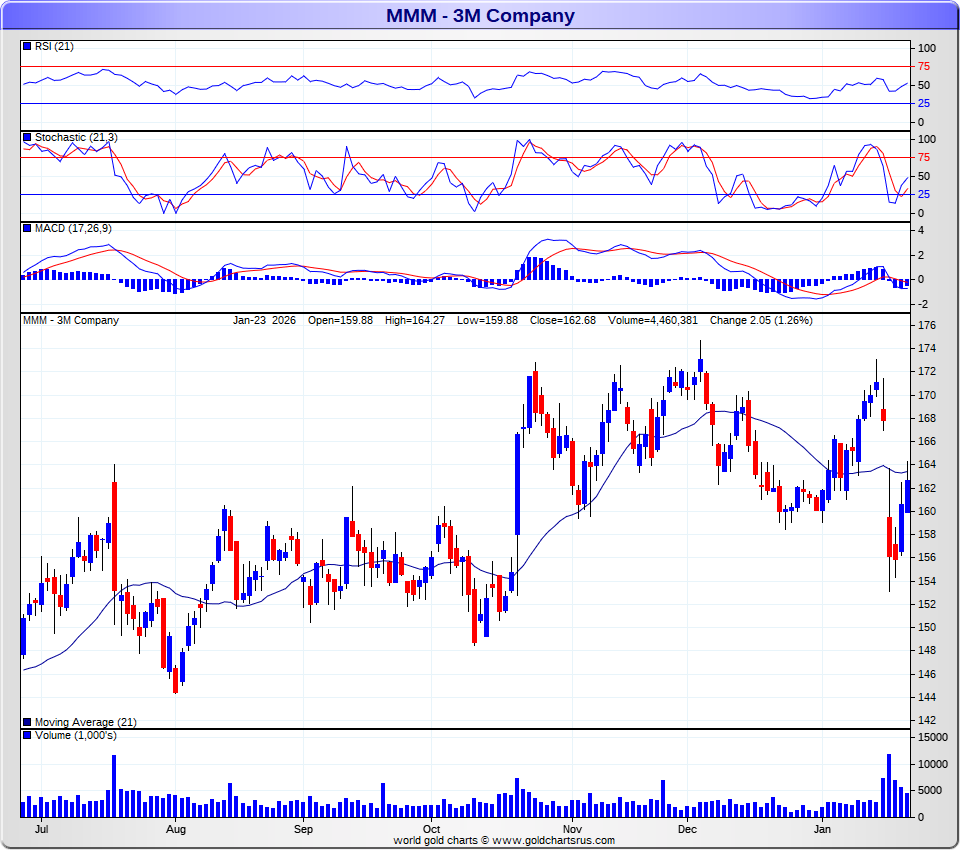
Task: Click the MMM - 3M Company label in price panel
Action: (70, 320)
